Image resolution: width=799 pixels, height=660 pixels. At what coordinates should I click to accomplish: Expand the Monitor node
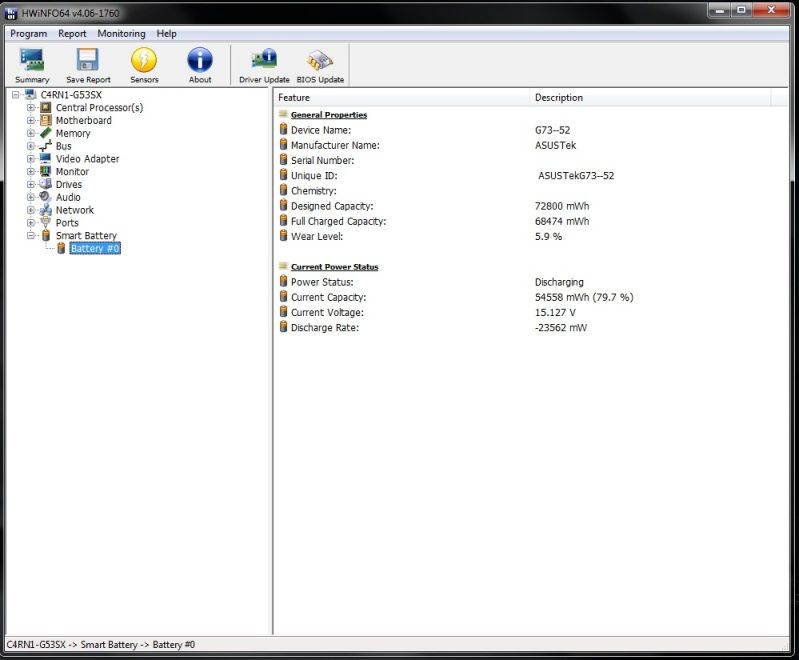pyautogui.click(x=31, y=171)
